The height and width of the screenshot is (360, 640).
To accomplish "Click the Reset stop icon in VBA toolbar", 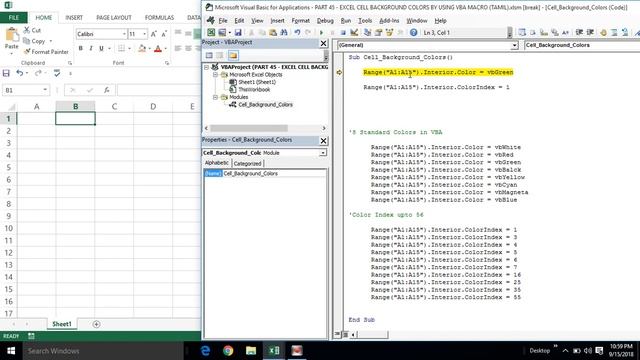I will 343,32.
